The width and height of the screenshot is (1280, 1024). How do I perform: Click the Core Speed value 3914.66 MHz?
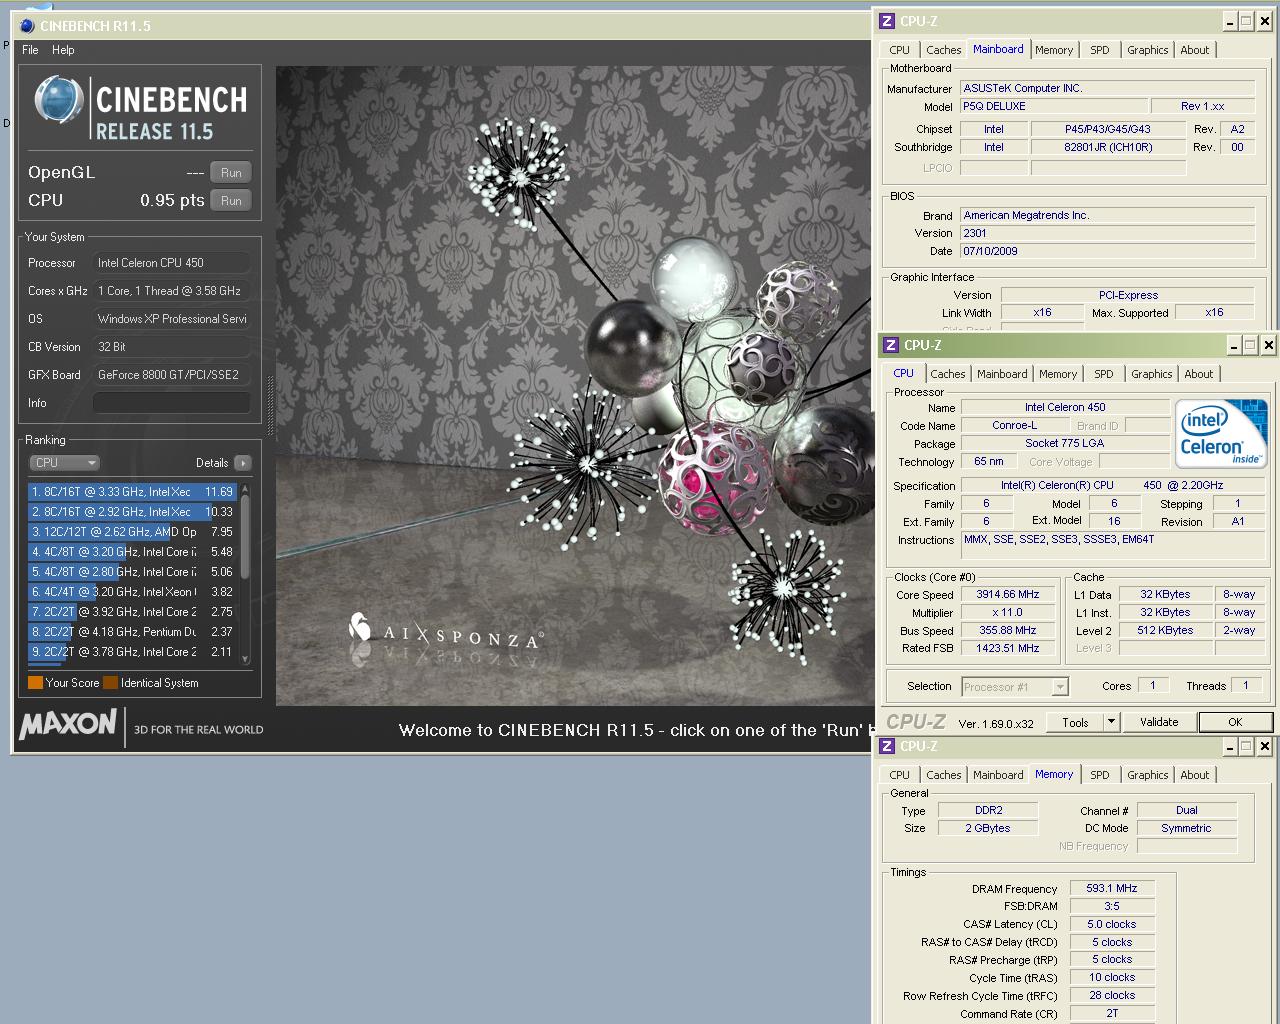click(1008, 594)
